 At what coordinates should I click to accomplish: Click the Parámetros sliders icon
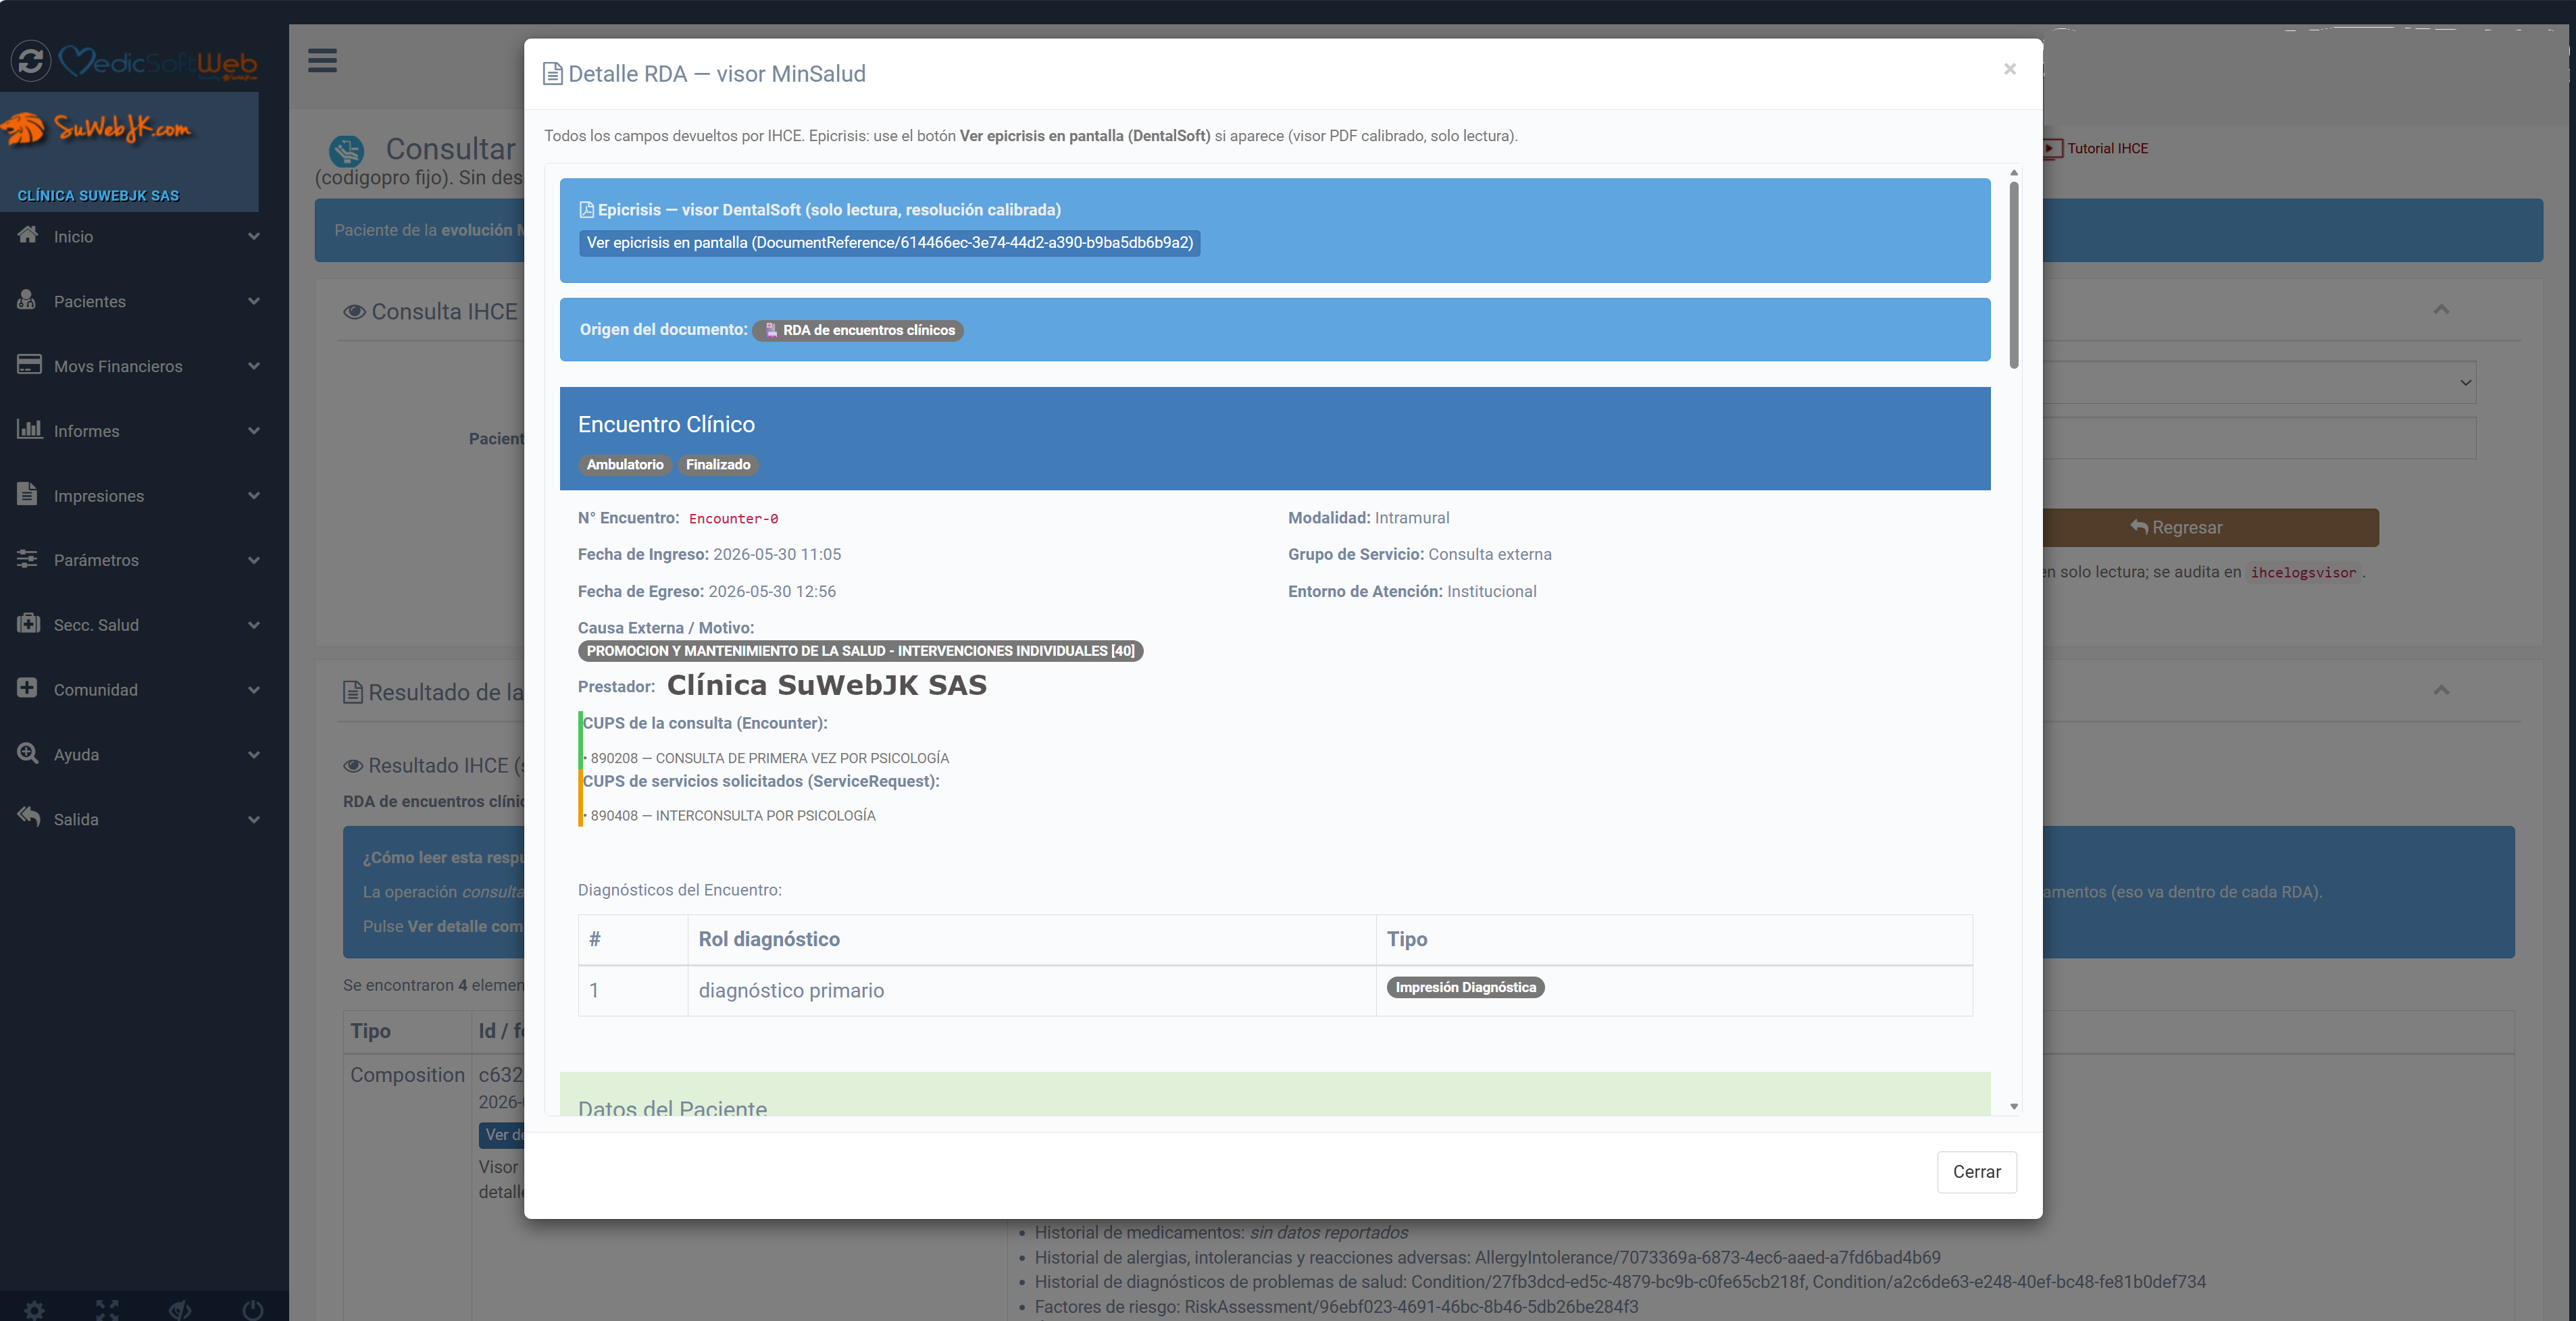pyautogui.click(x=27, y=559)
